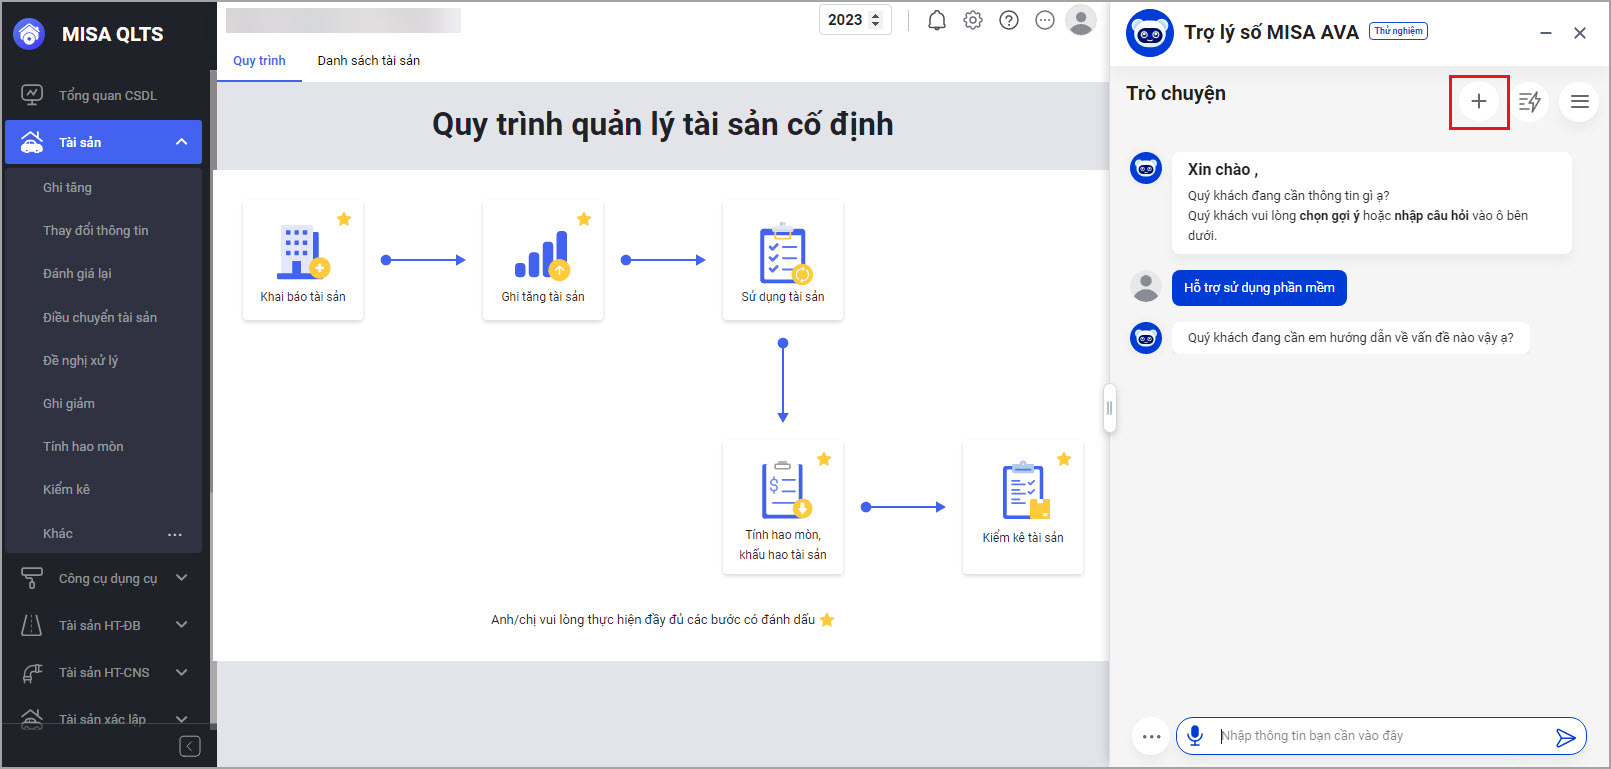
Task: Switch to Danh sách tài sản tab
Action: [x=369, y=61]
